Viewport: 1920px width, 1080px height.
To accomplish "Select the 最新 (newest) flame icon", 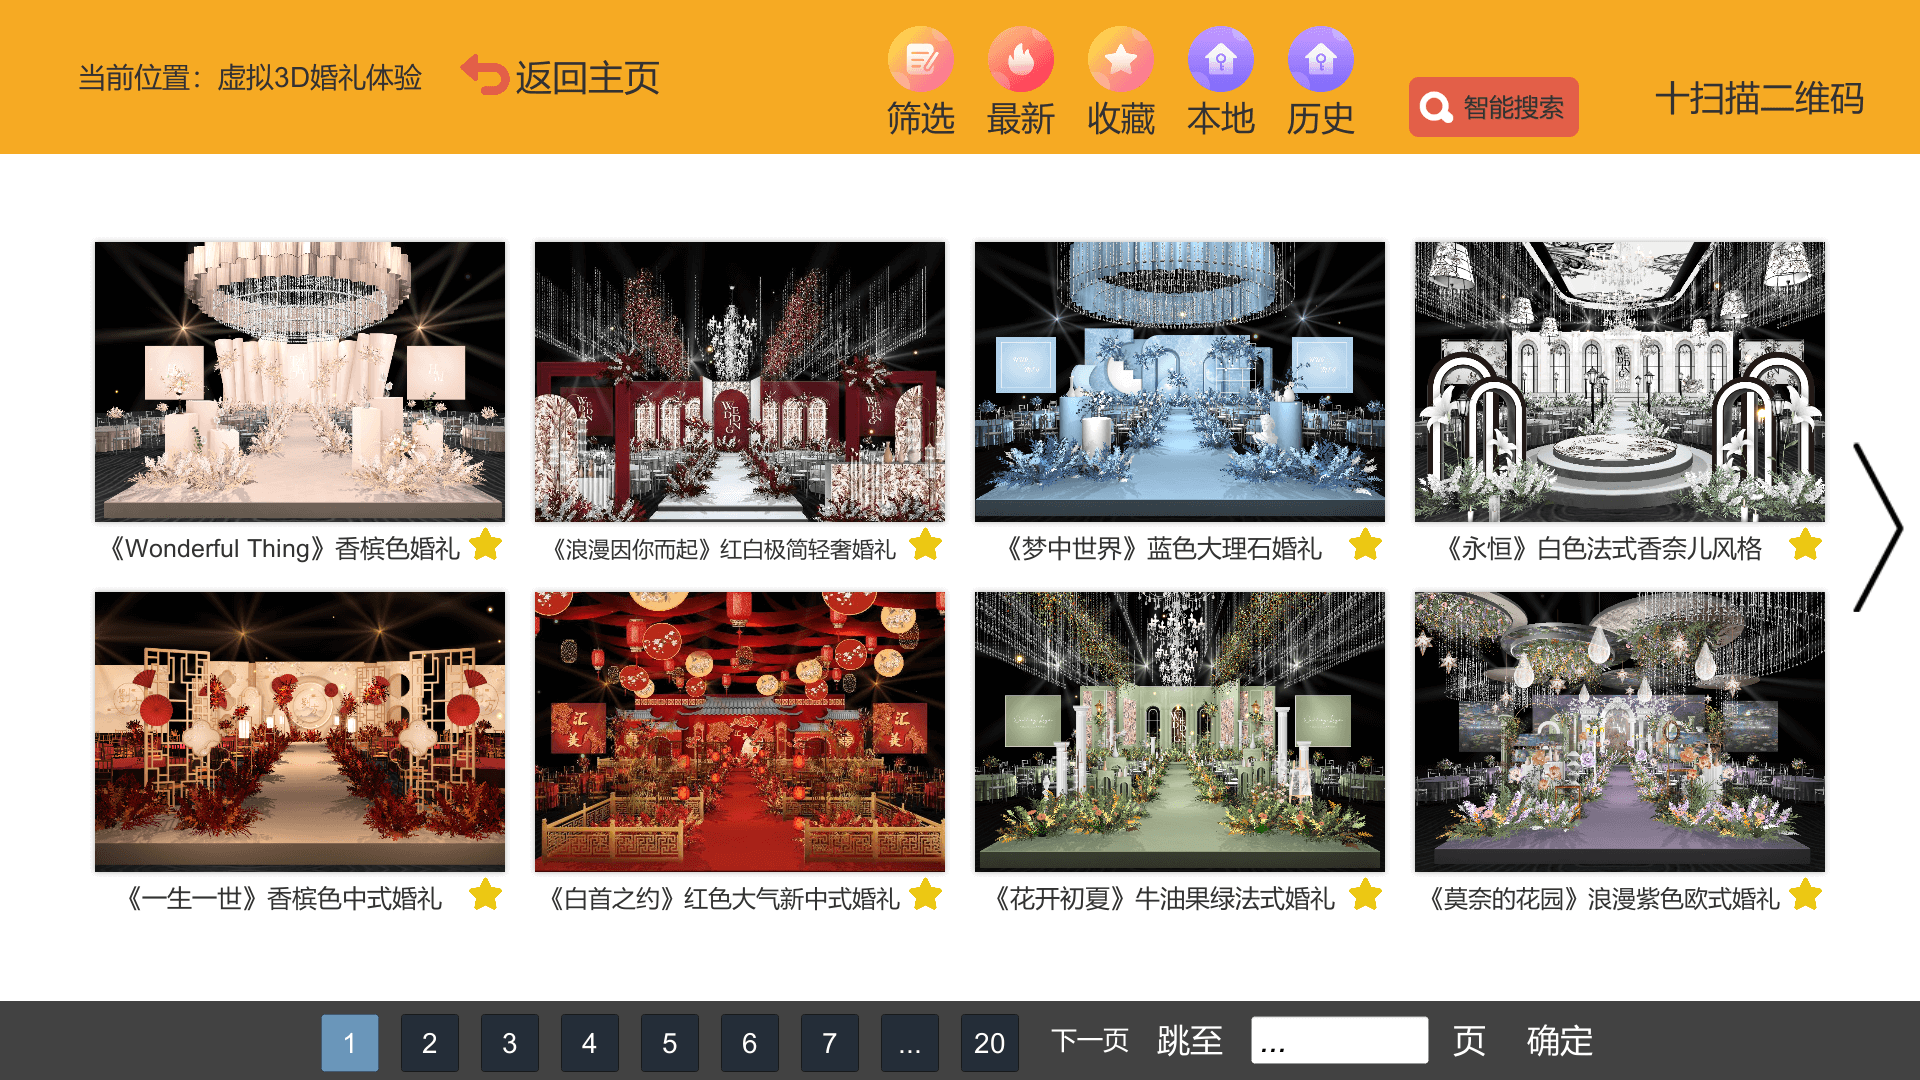I will [1020, 60].
